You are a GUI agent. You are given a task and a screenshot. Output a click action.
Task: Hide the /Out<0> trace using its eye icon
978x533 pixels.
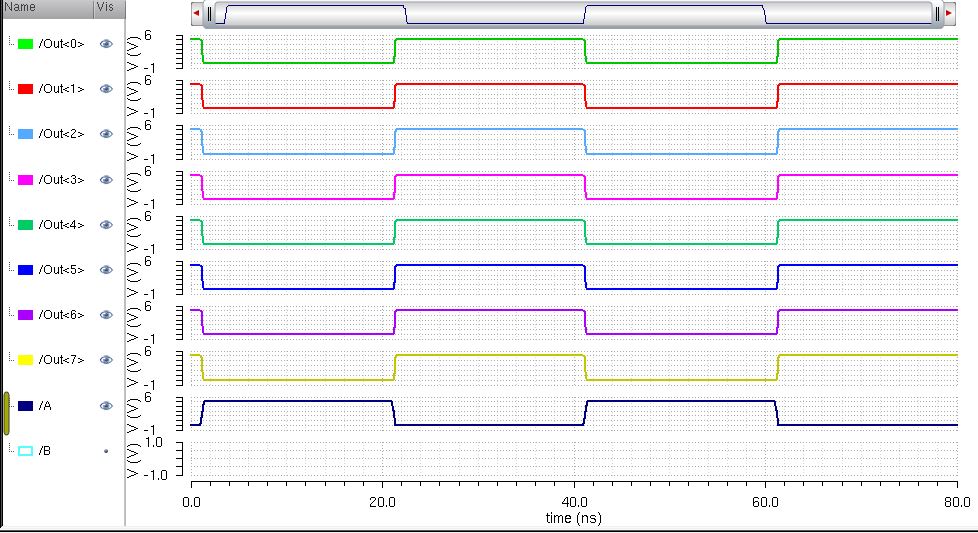pos(106,44)
